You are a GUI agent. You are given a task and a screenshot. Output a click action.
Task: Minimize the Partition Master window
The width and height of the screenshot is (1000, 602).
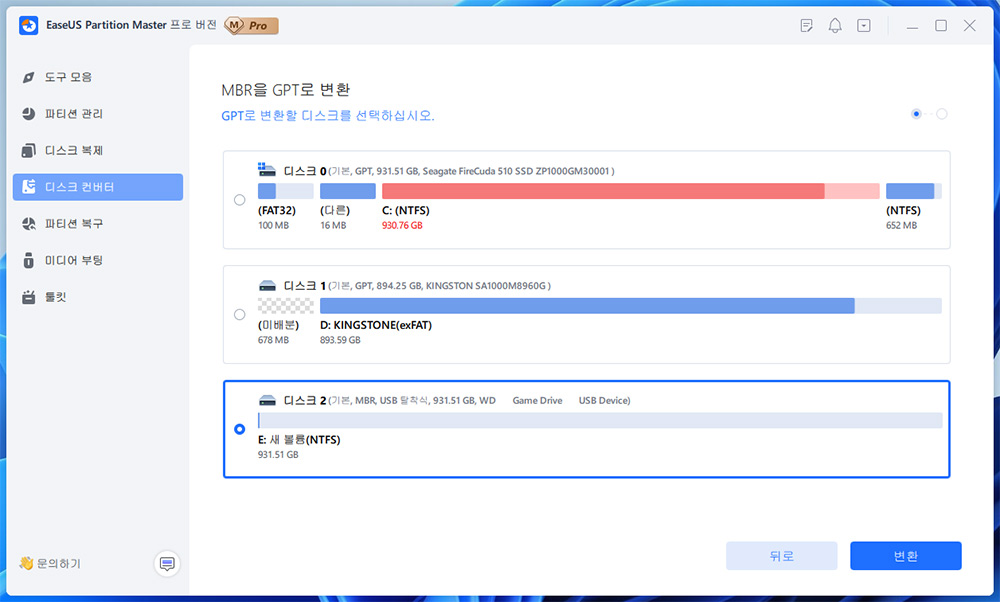(x=913, y=26)
